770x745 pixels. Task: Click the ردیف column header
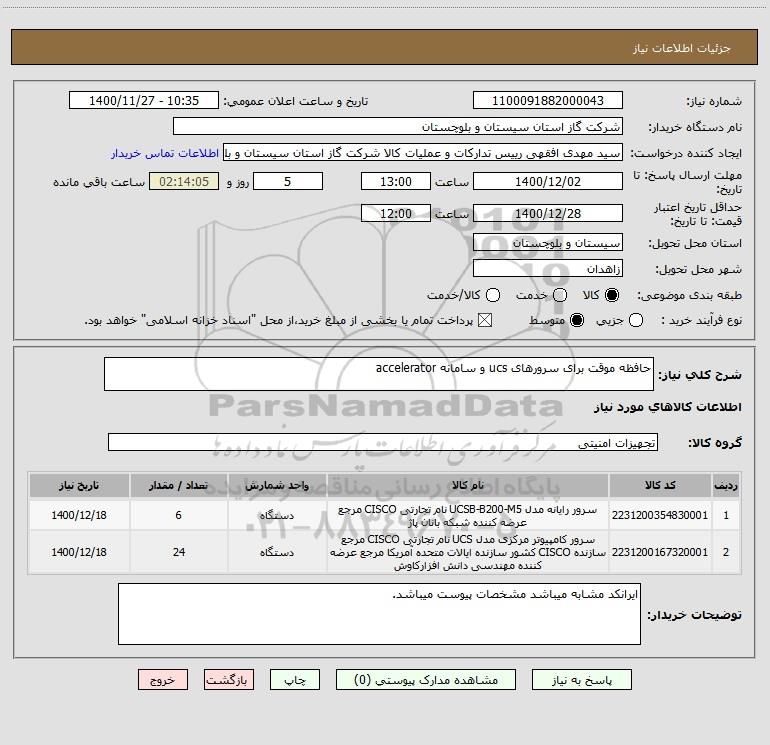[x=726, y=485]
